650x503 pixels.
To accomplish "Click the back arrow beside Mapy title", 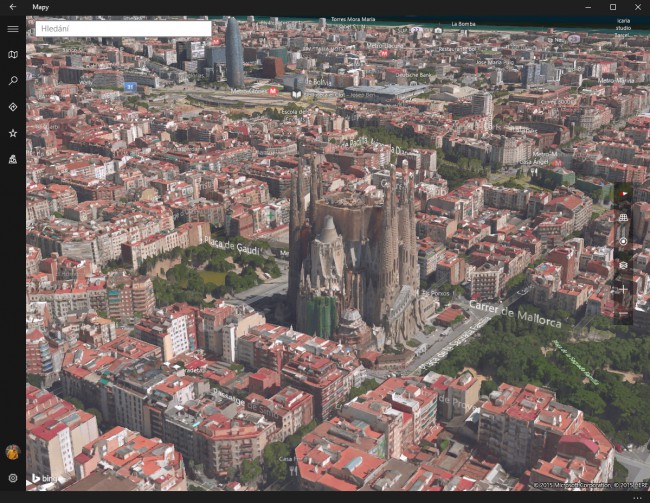I will [x=13, y=7].
